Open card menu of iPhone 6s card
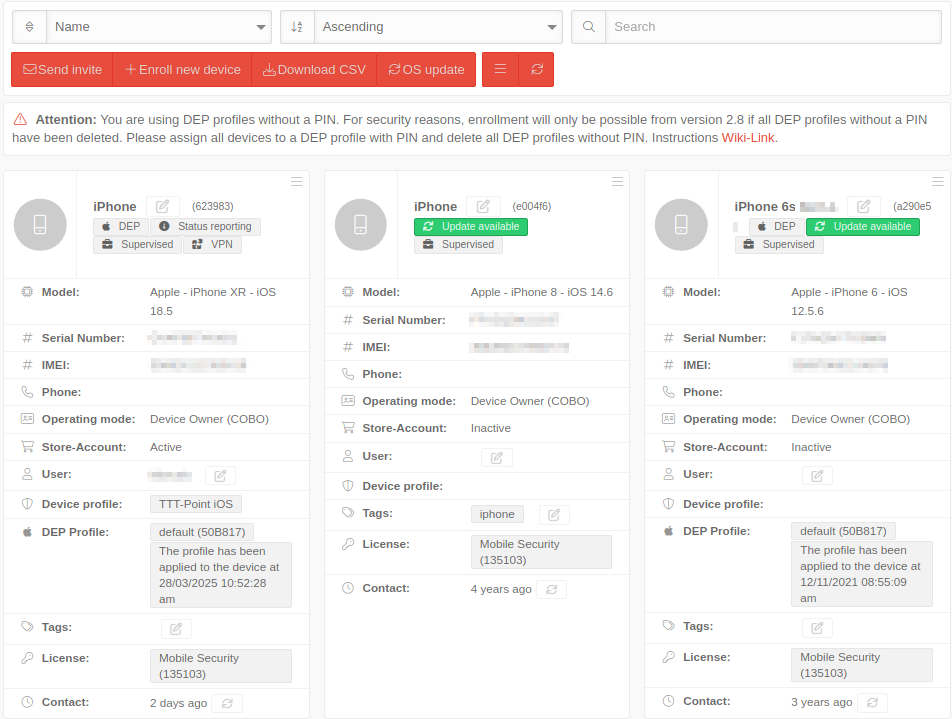The width and height of the screenshot is (952, 719). pyautogui.click(x=937, y=181)
